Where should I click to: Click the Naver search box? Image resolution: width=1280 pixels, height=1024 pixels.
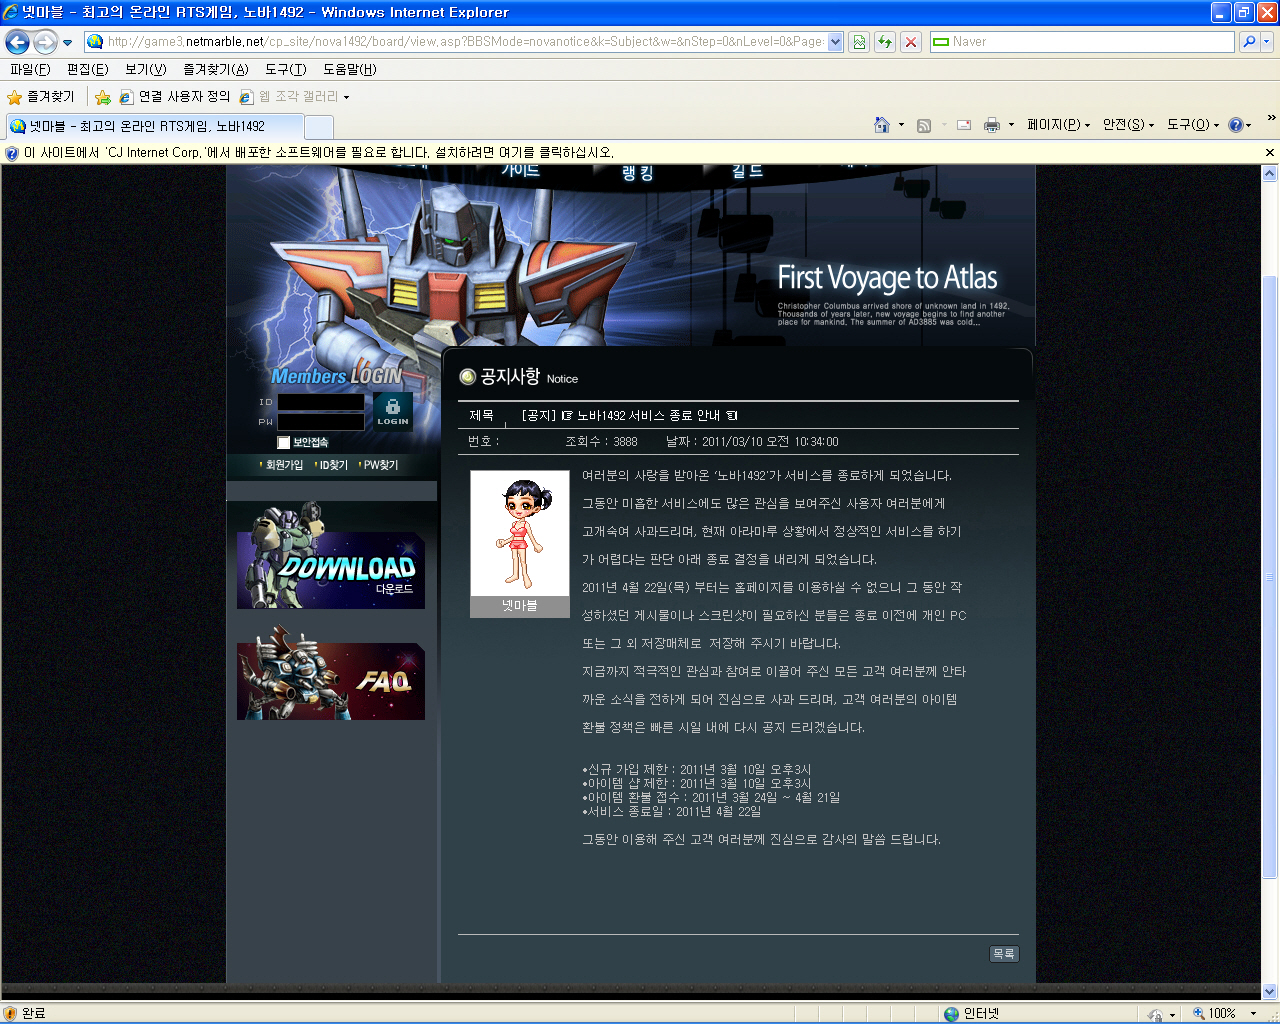1083,42
